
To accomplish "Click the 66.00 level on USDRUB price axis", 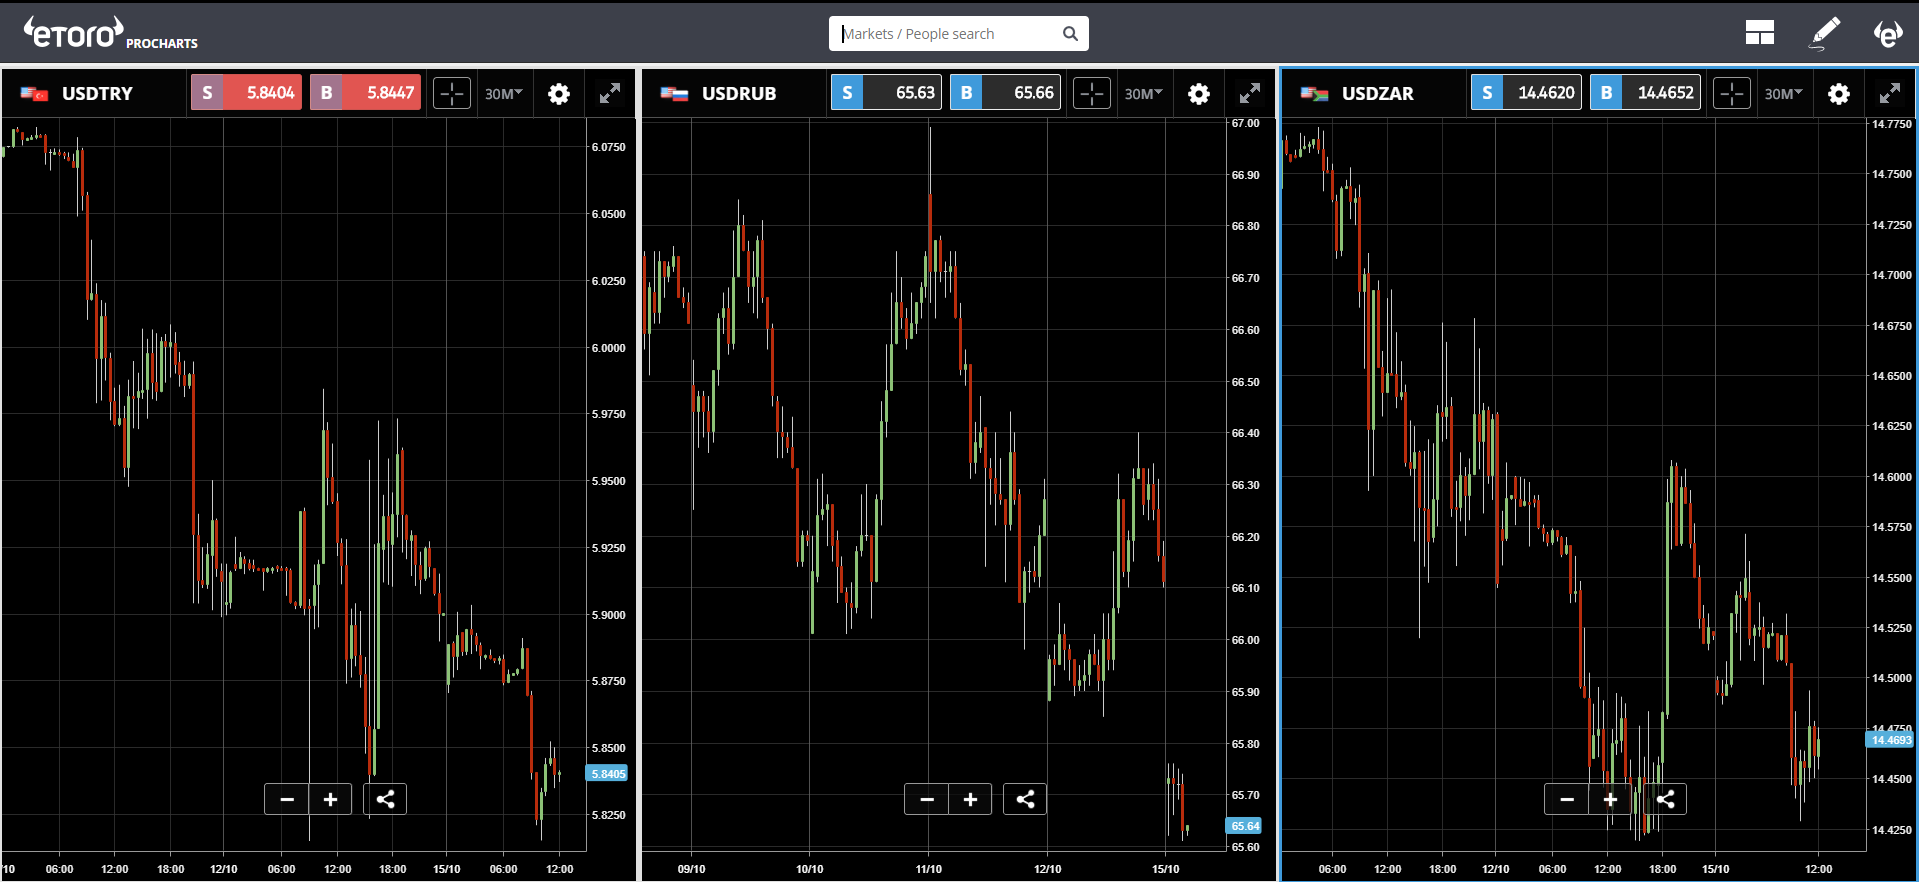I will tap(1246, 640).
